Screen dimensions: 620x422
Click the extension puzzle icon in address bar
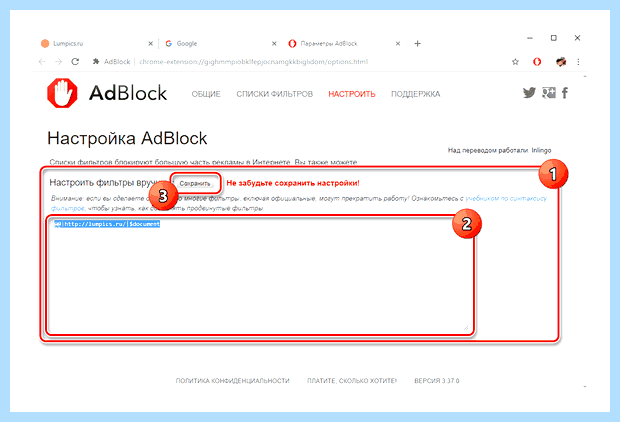point(96,62)
